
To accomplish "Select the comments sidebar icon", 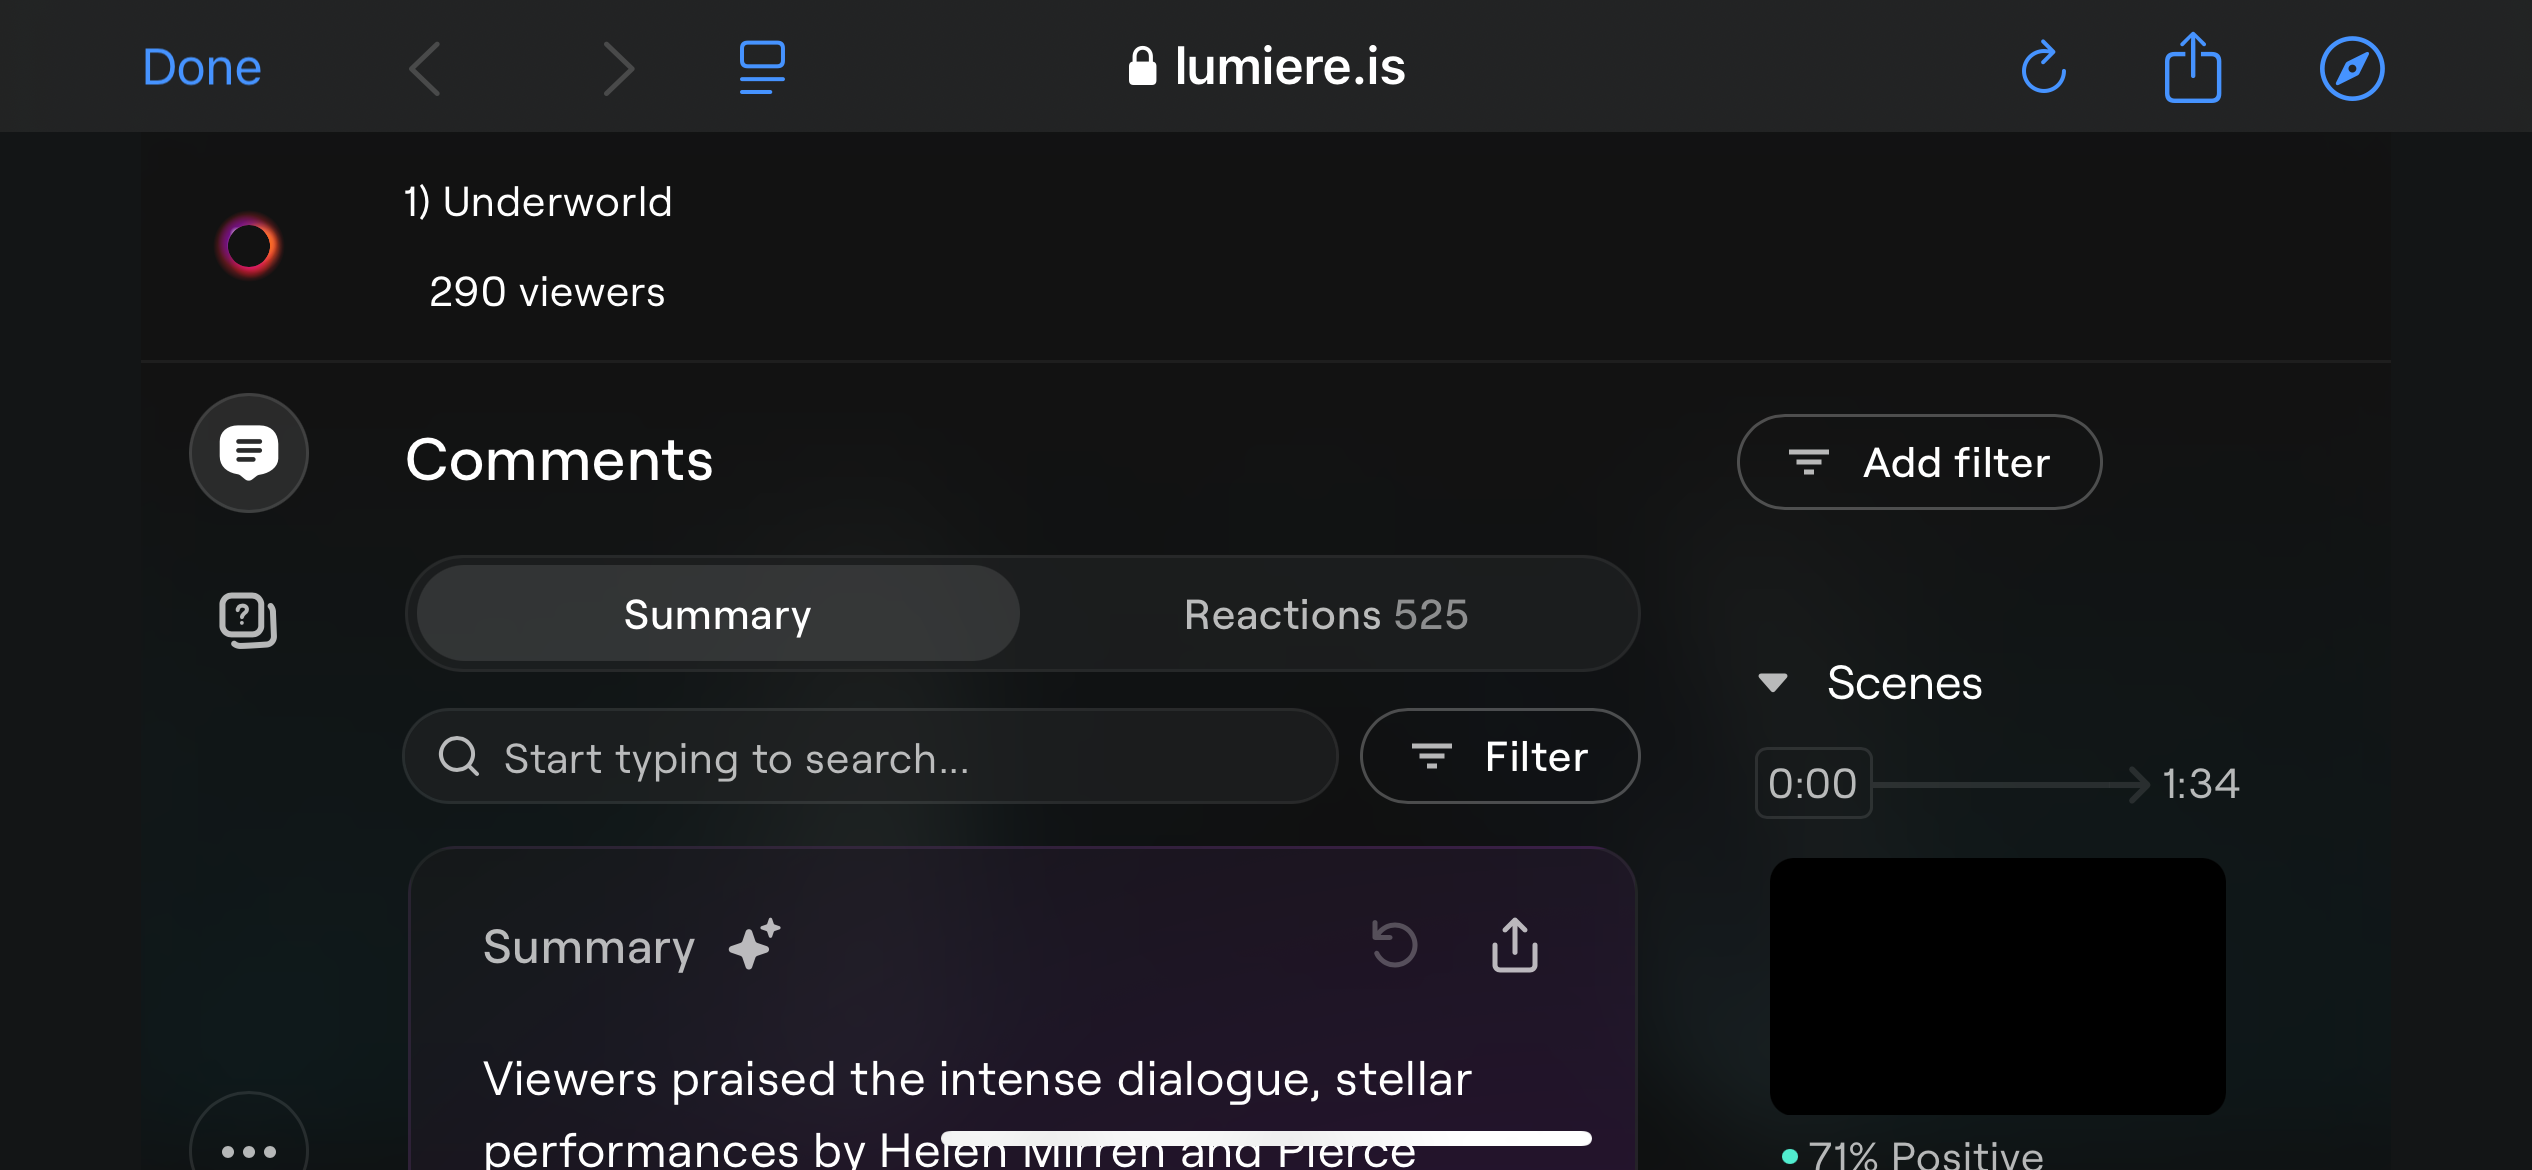I will tap(249, 453).
